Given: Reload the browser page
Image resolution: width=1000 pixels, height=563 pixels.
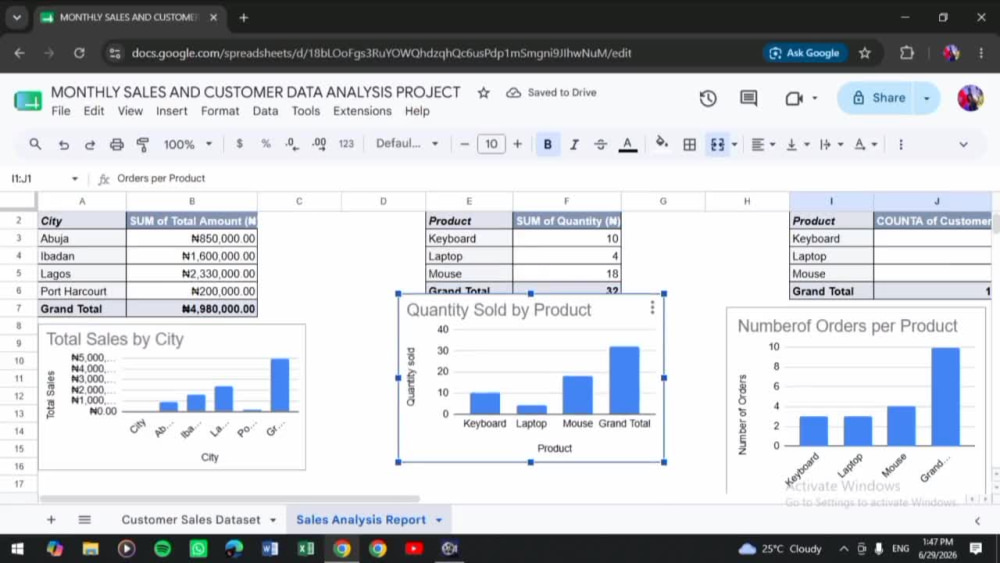Looking at the screenshot, I should [79, 53].
